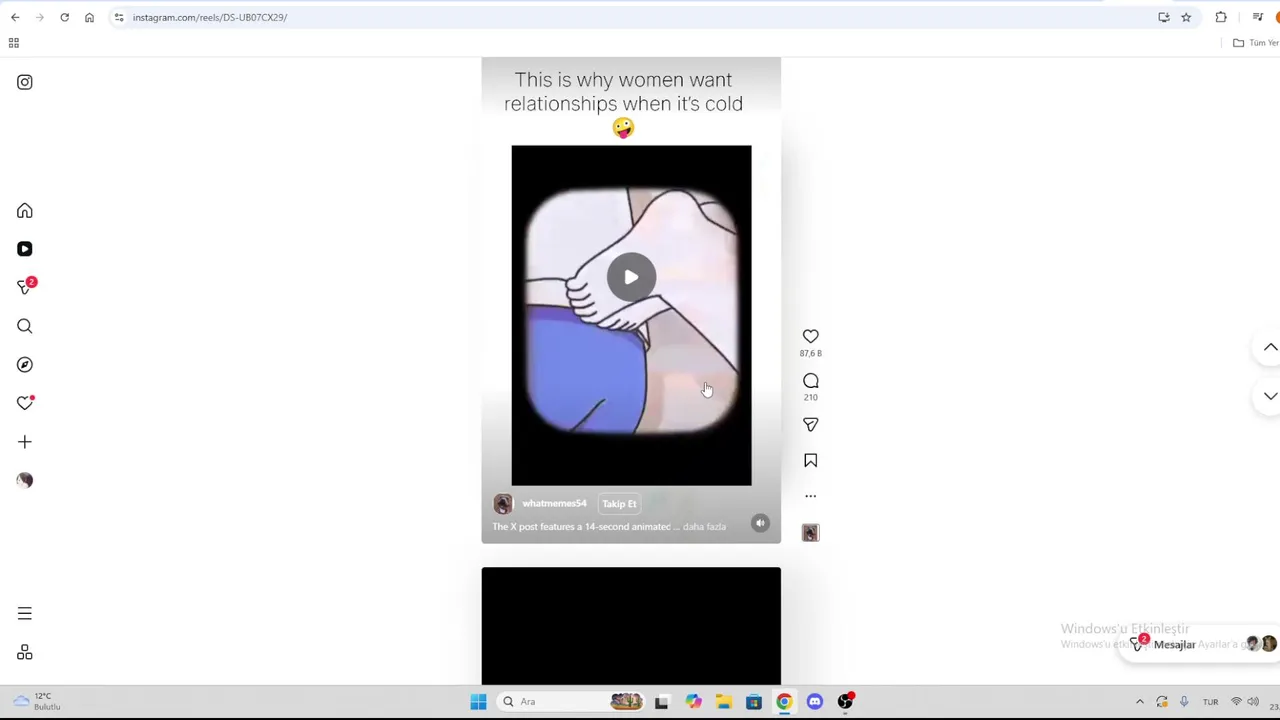Open OBS Studio from taskbar

846,702
